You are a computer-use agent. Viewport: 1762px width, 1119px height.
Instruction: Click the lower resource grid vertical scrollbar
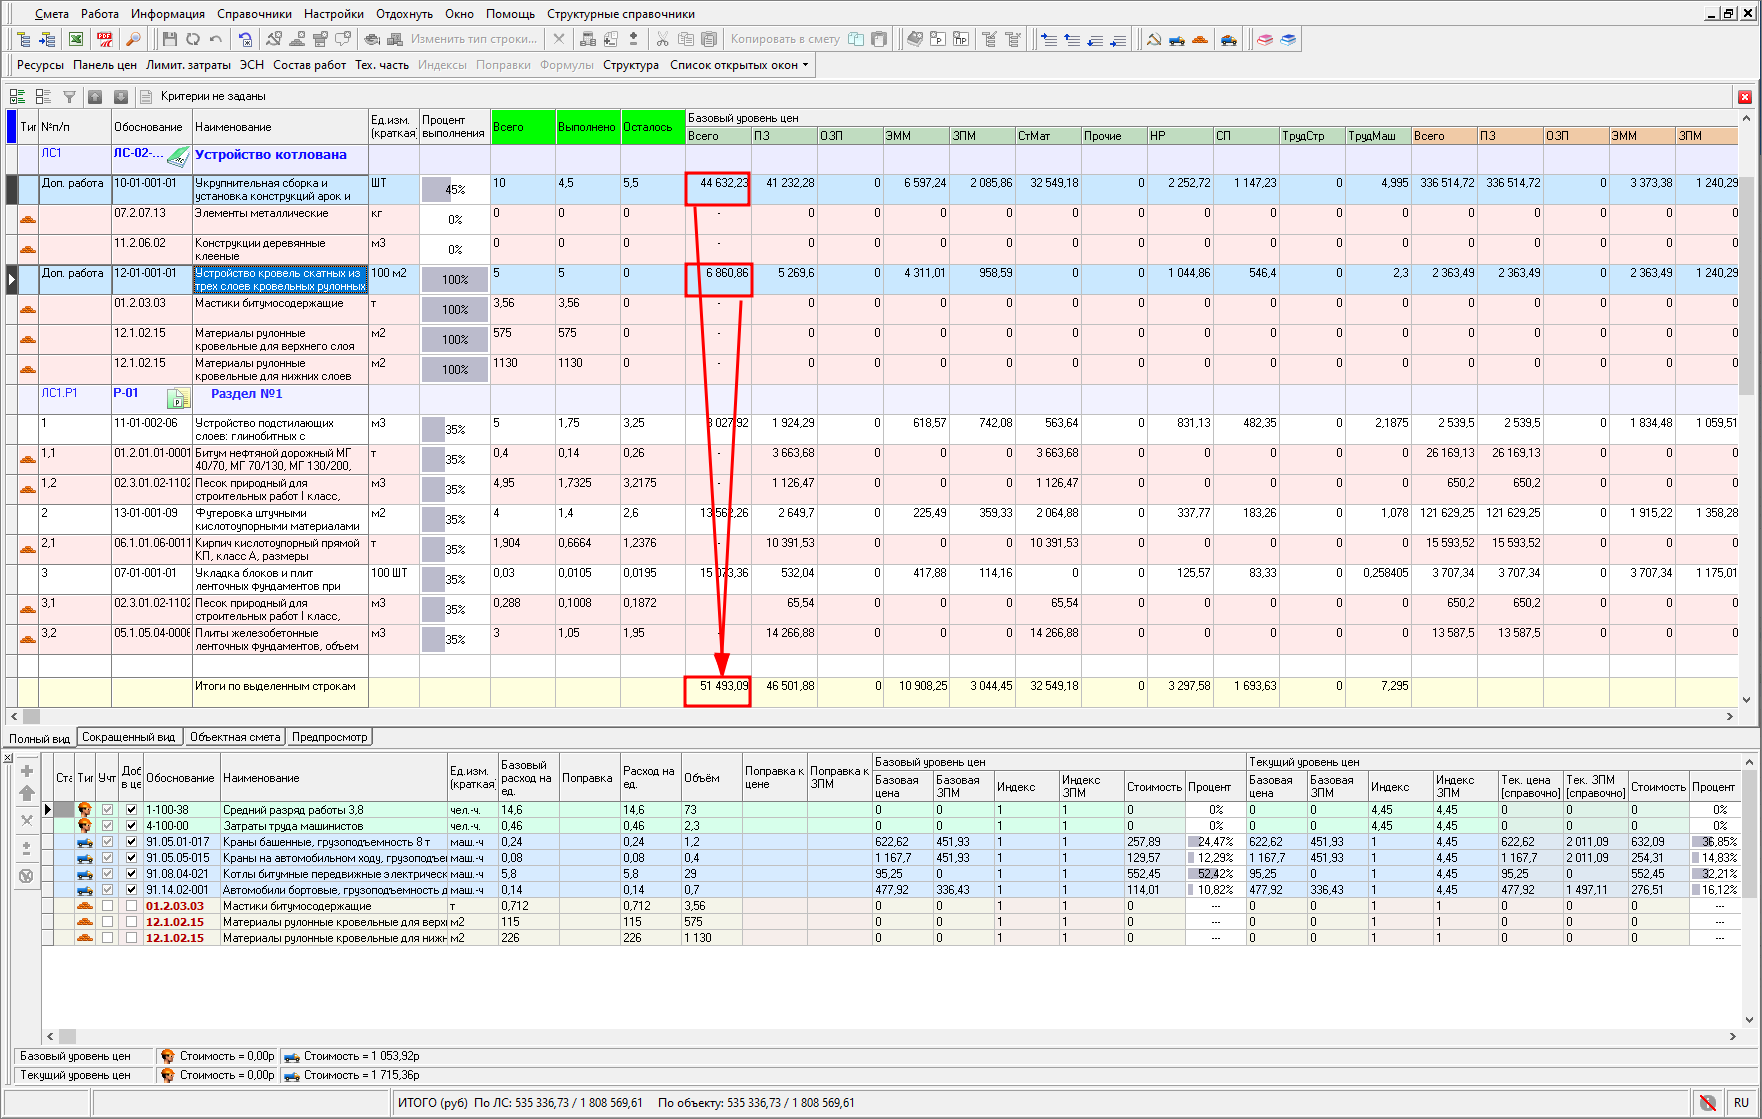1749,891
